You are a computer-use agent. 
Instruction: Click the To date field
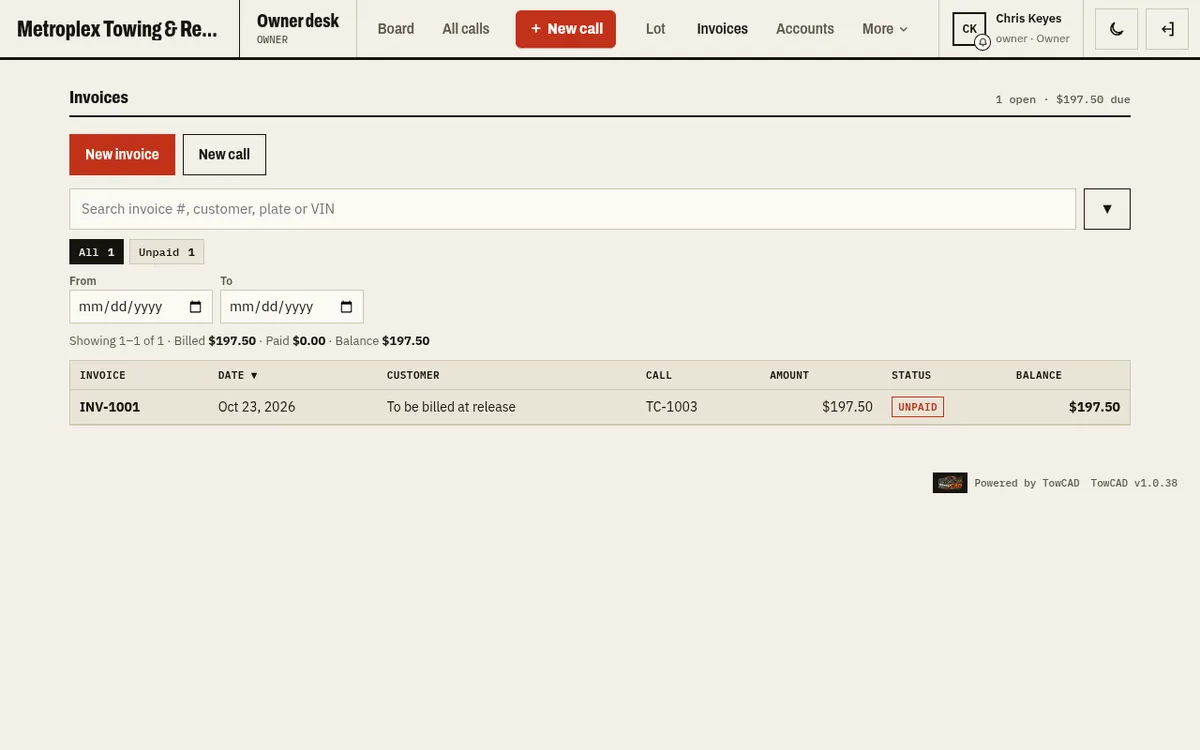(292, 307)
